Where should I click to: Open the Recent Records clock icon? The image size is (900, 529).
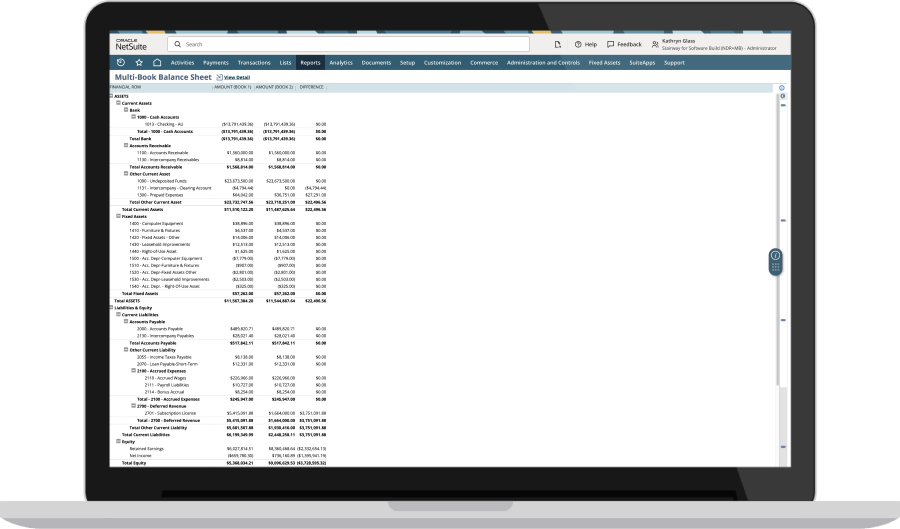(121, 62)
